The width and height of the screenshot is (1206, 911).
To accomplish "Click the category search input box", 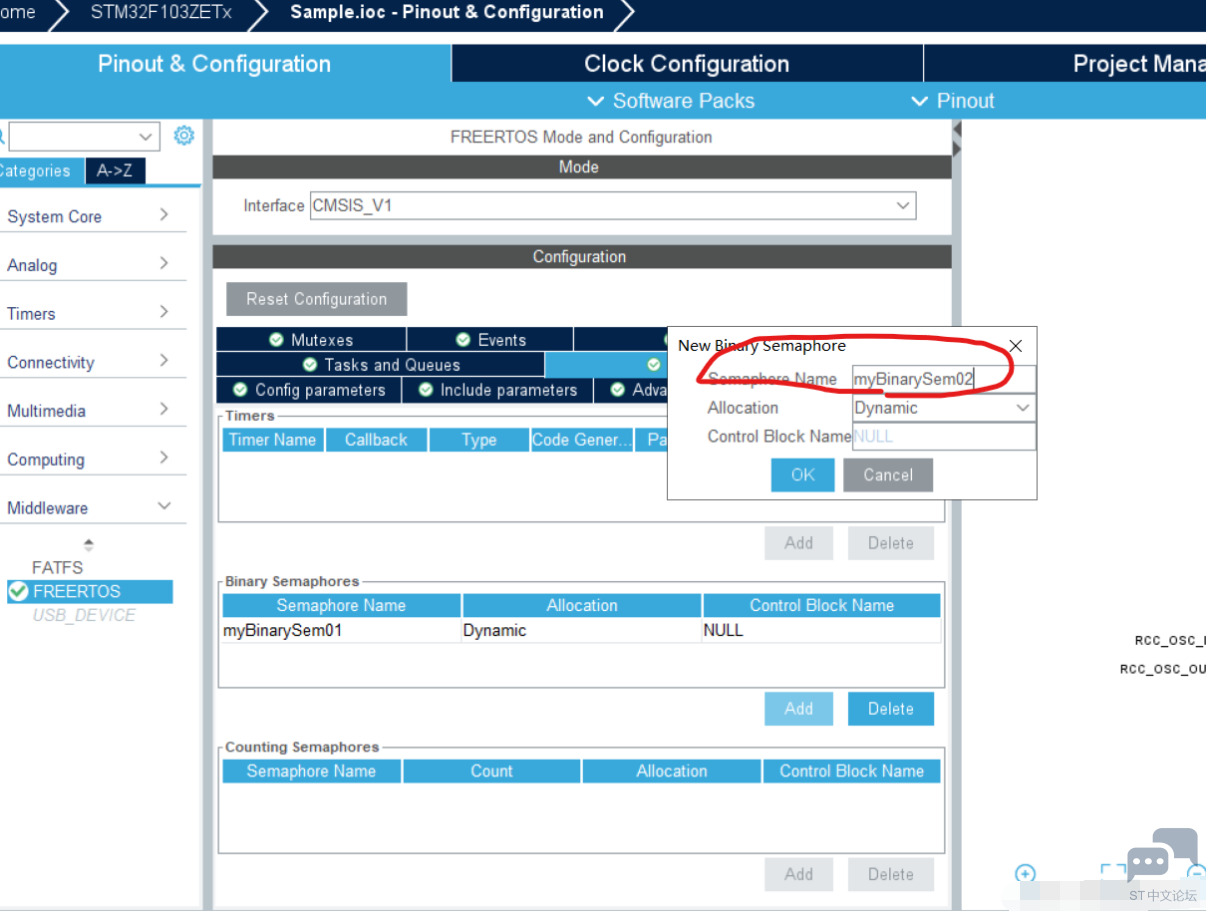I will coord(73,136).
